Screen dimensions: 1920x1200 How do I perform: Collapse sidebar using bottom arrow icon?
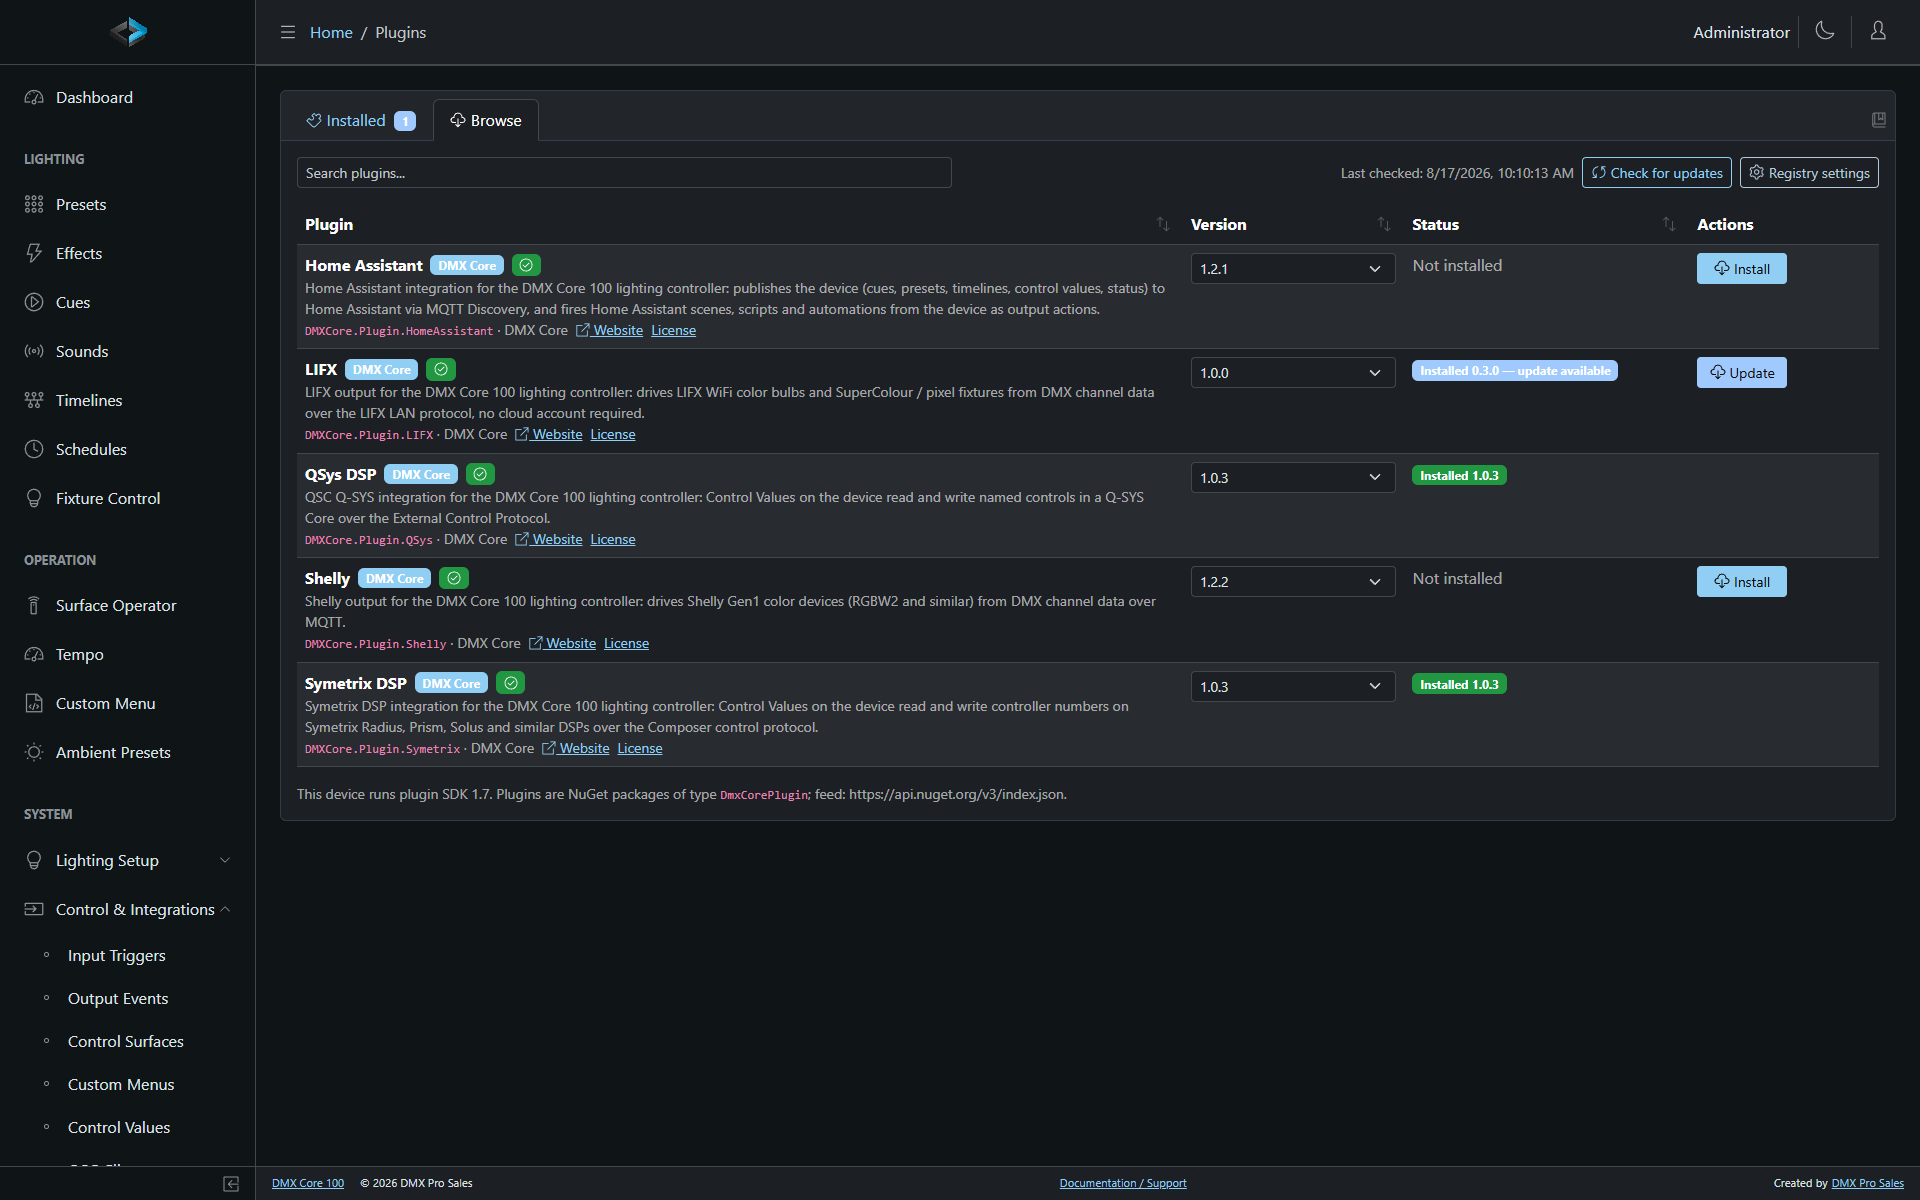coord(231,1184)
